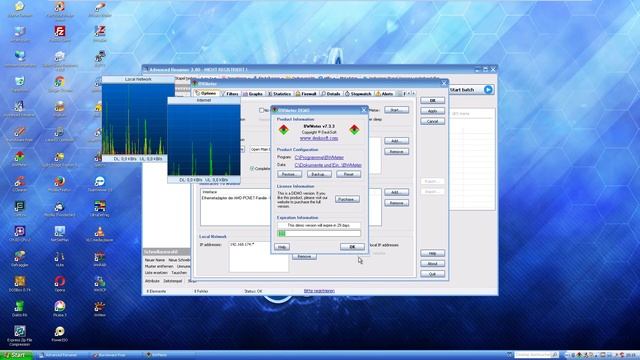Open the www.desksoft.com link
640x360 pixels.
click(319, 138)
